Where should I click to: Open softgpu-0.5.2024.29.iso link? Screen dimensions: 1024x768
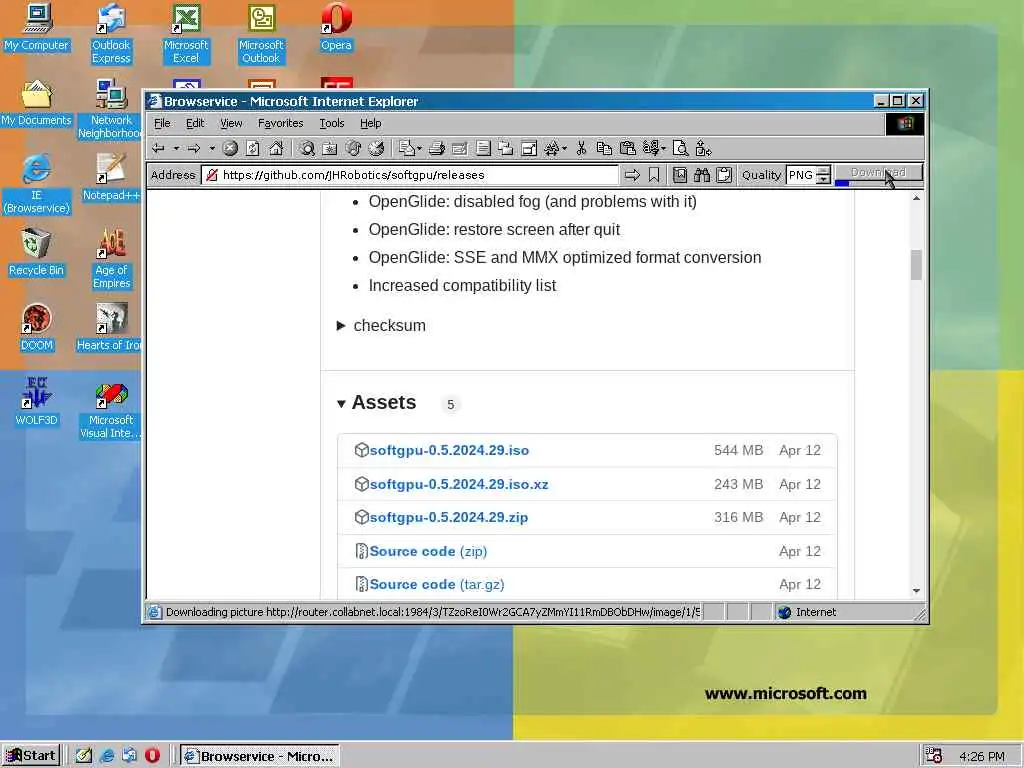point(449,451)
